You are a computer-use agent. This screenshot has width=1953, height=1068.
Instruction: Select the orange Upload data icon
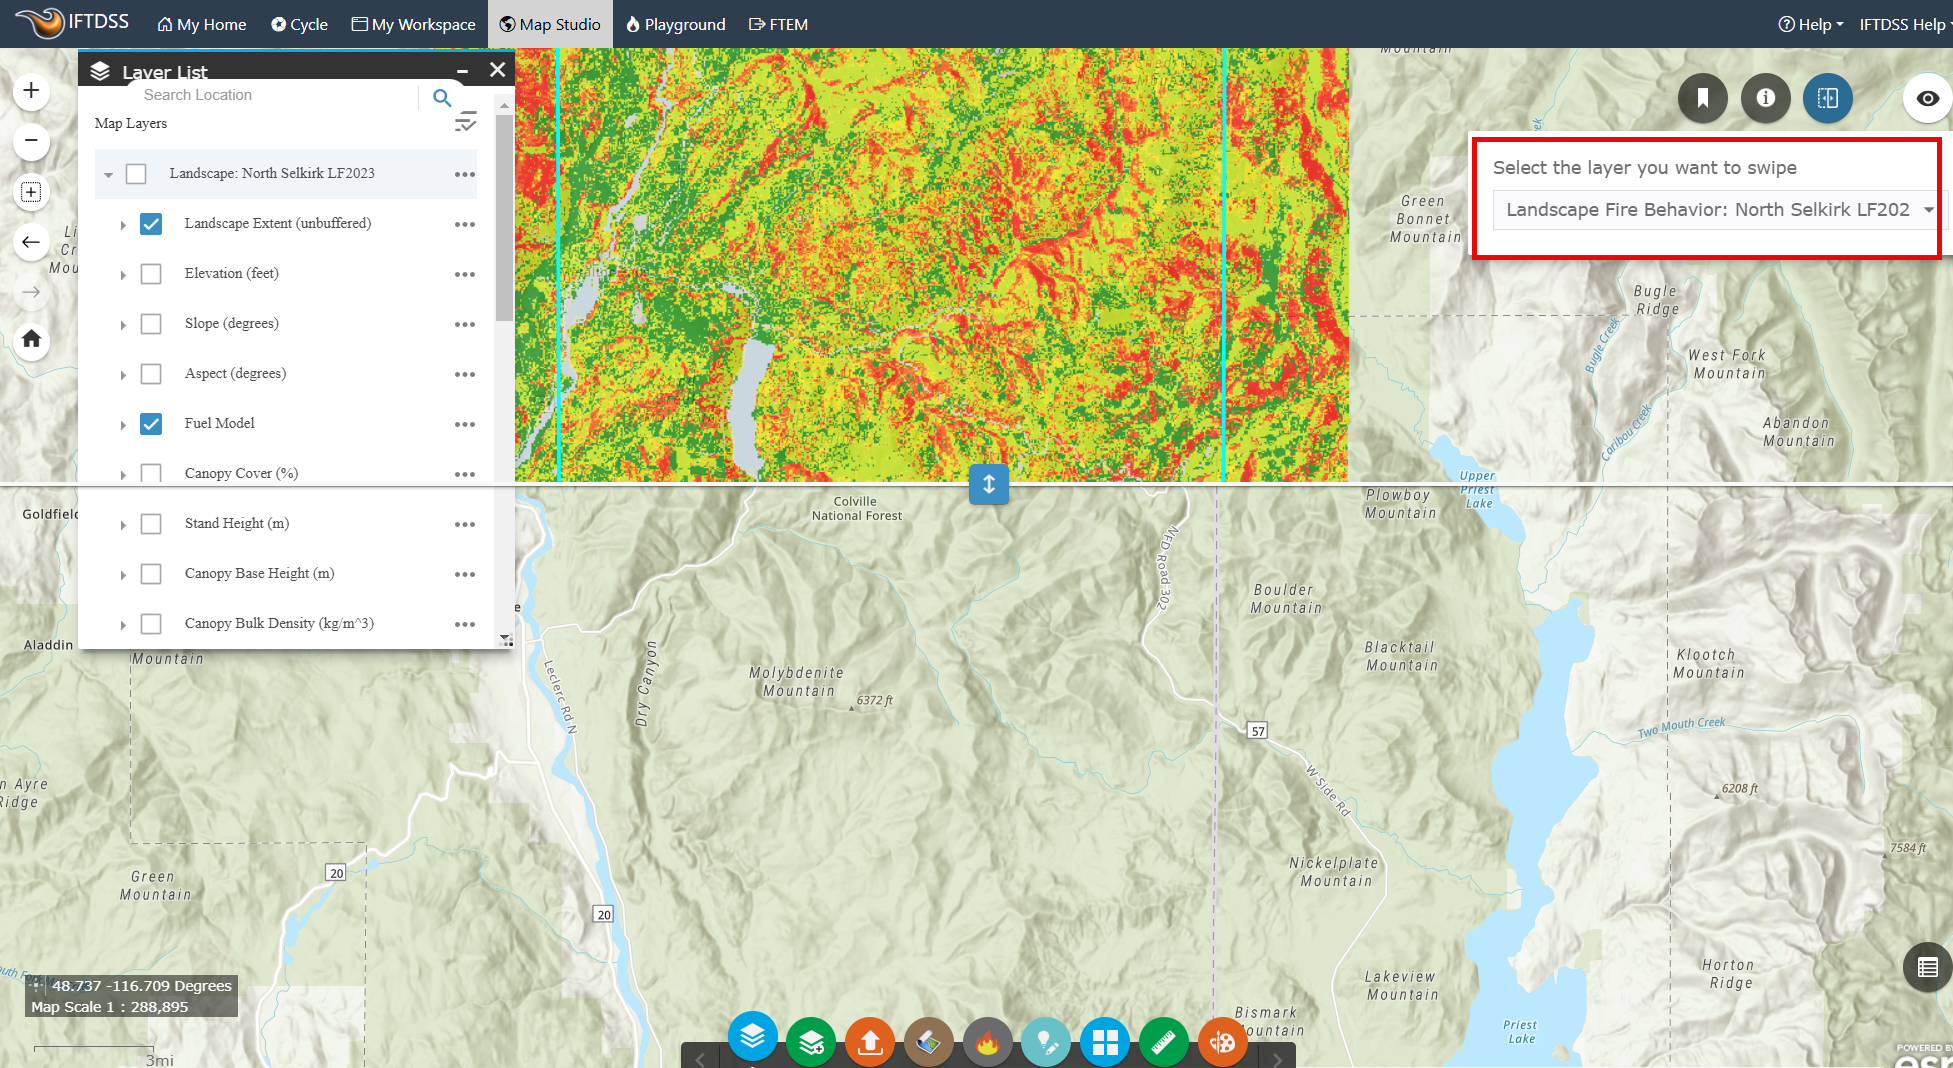coord(869,1041)
